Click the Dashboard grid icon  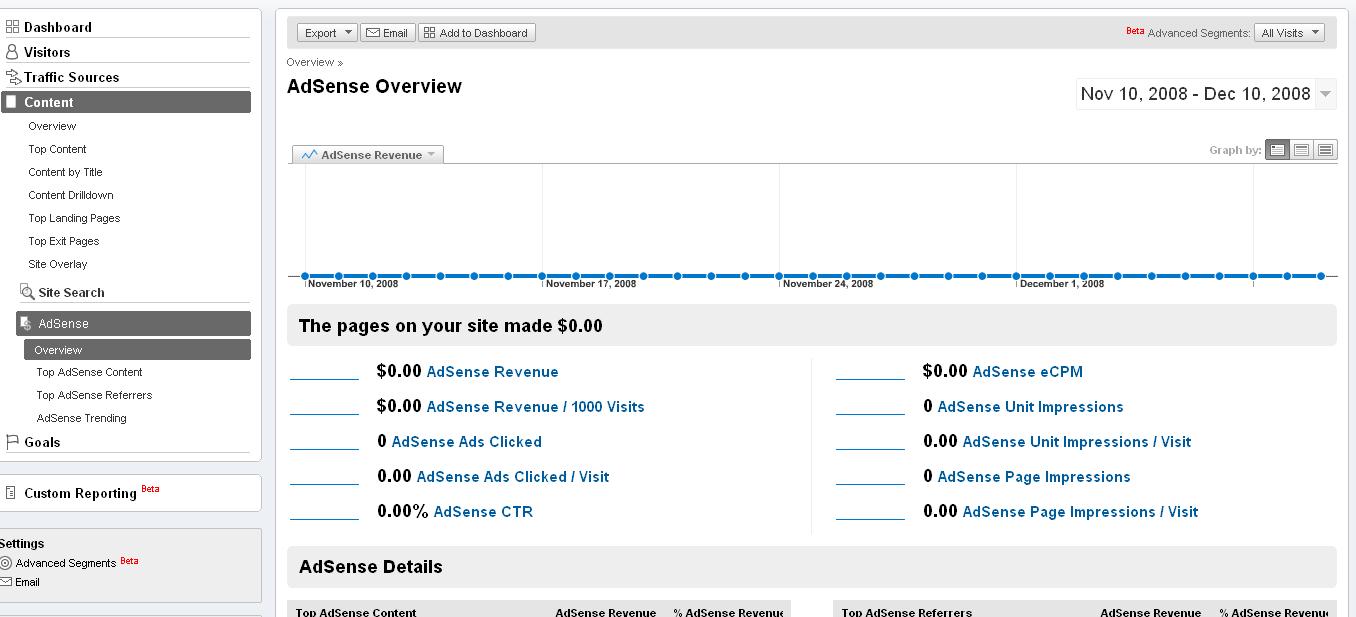[13, 27]
